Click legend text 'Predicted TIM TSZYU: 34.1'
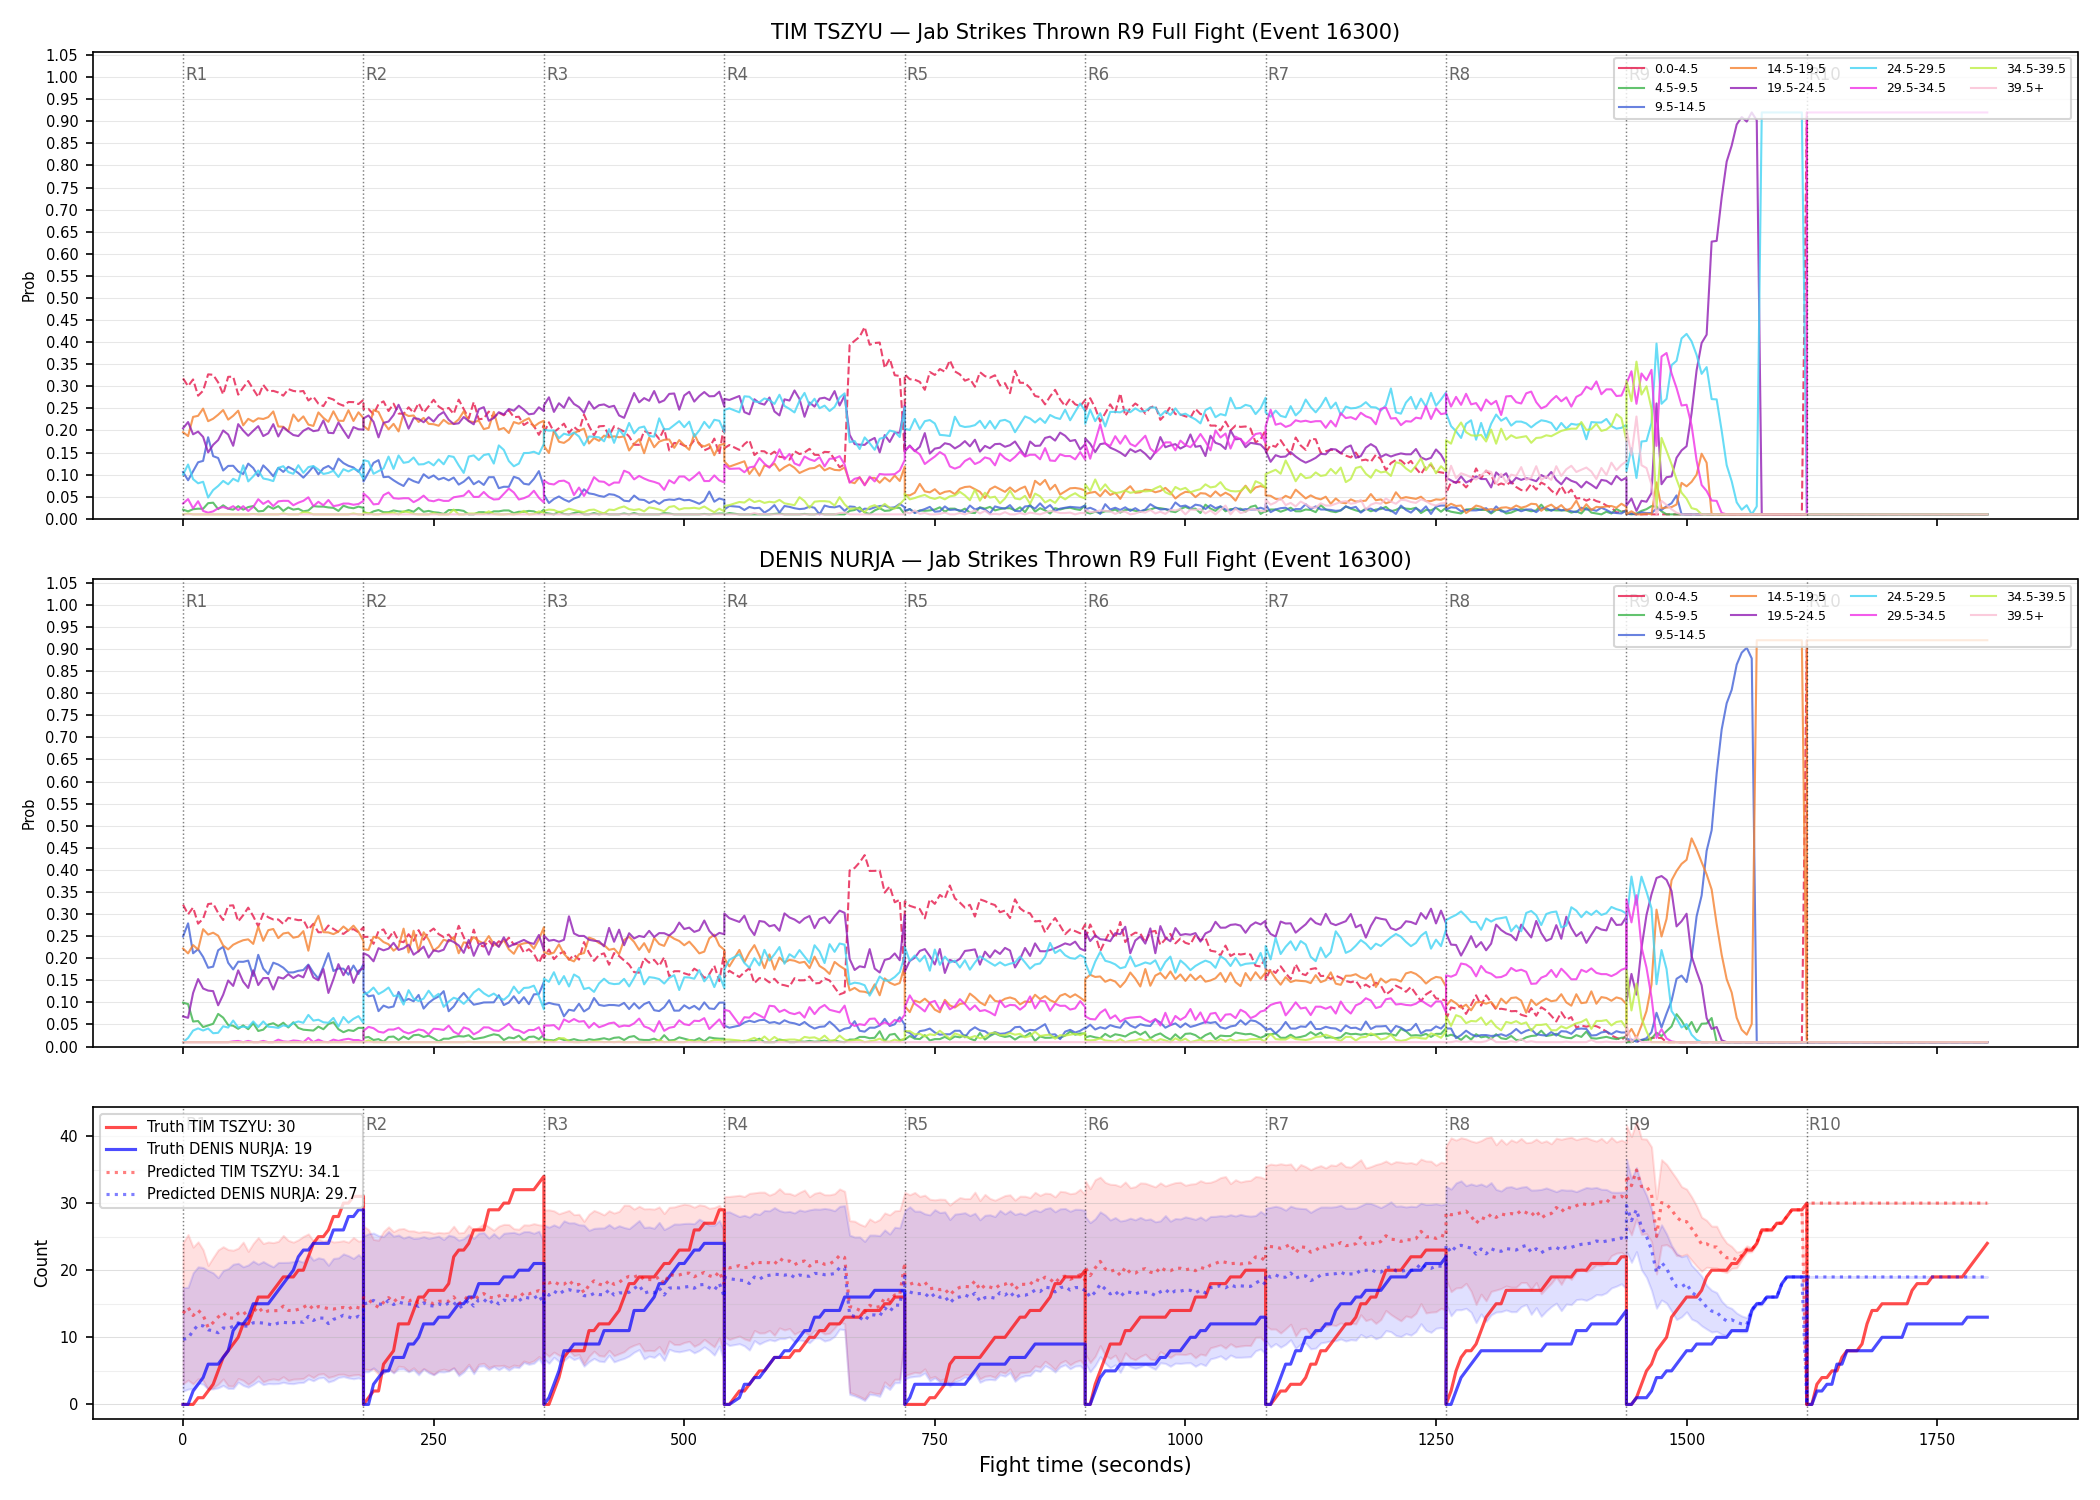 click(x=243, y=1172)
